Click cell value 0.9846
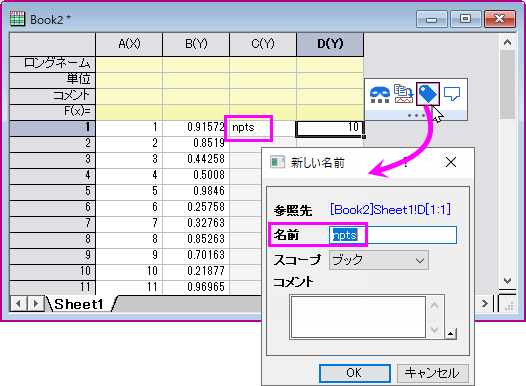 196,191
